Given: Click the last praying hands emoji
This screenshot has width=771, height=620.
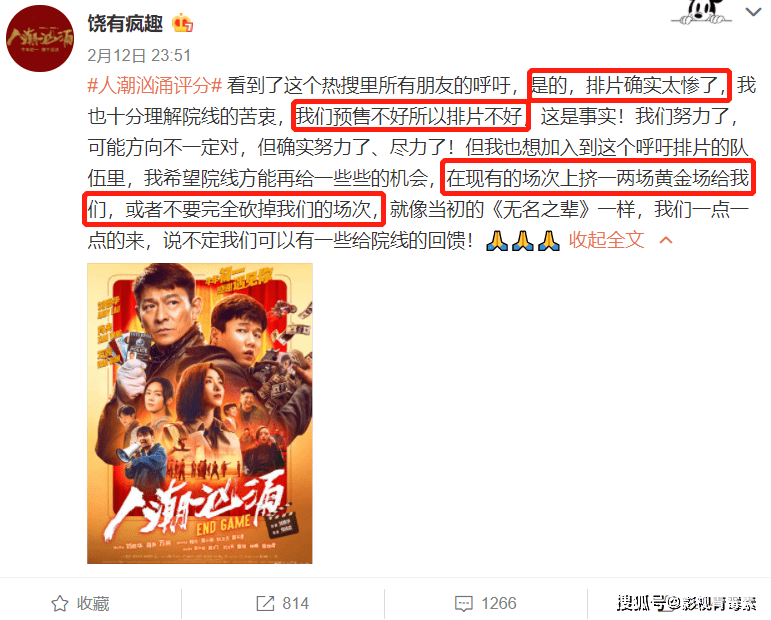Looking at the screenshot, I should pyautogui.click(x=548, y=240).
